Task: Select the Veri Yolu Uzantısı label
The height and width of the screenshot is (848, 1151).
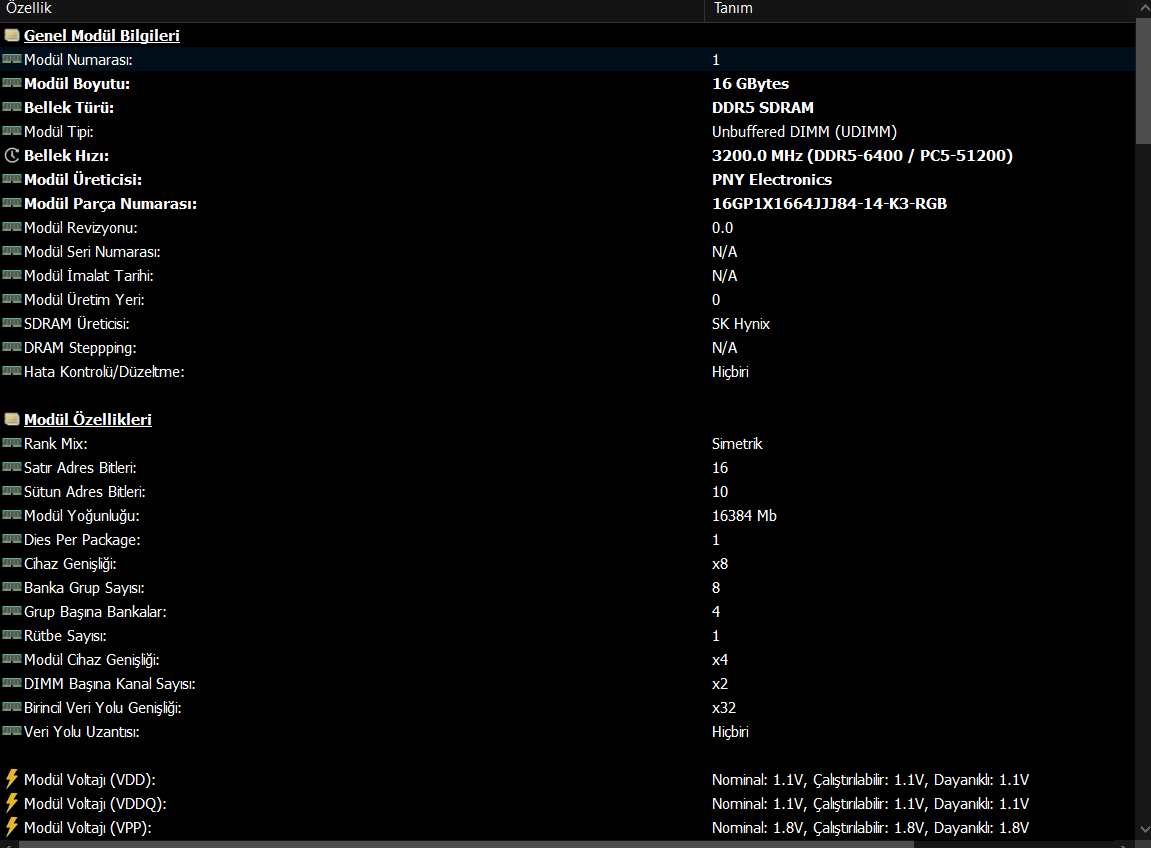Action: click(x=81, y=732)
